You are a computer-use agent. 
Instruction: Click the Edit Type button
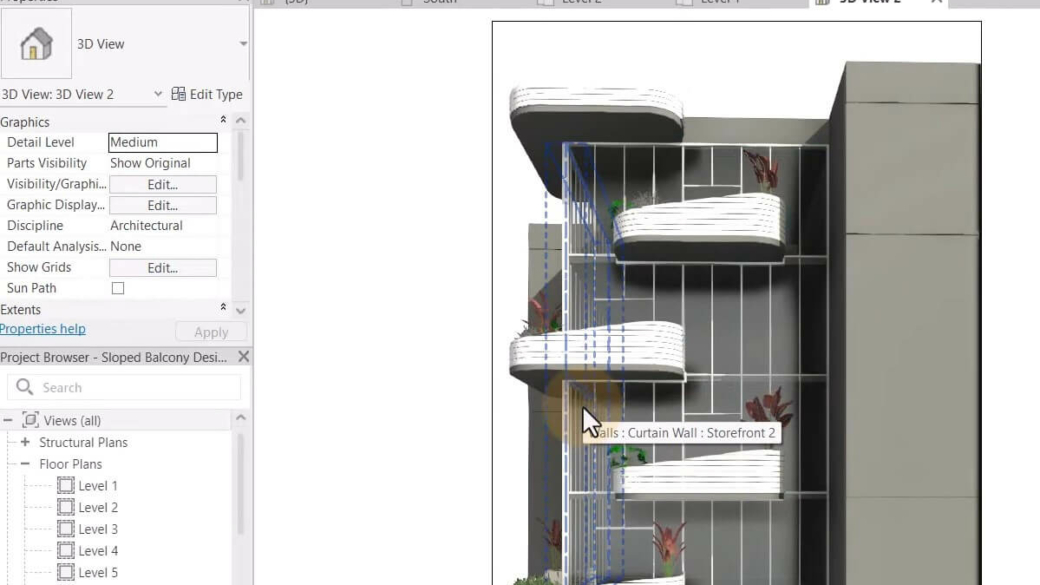[207, 94]
